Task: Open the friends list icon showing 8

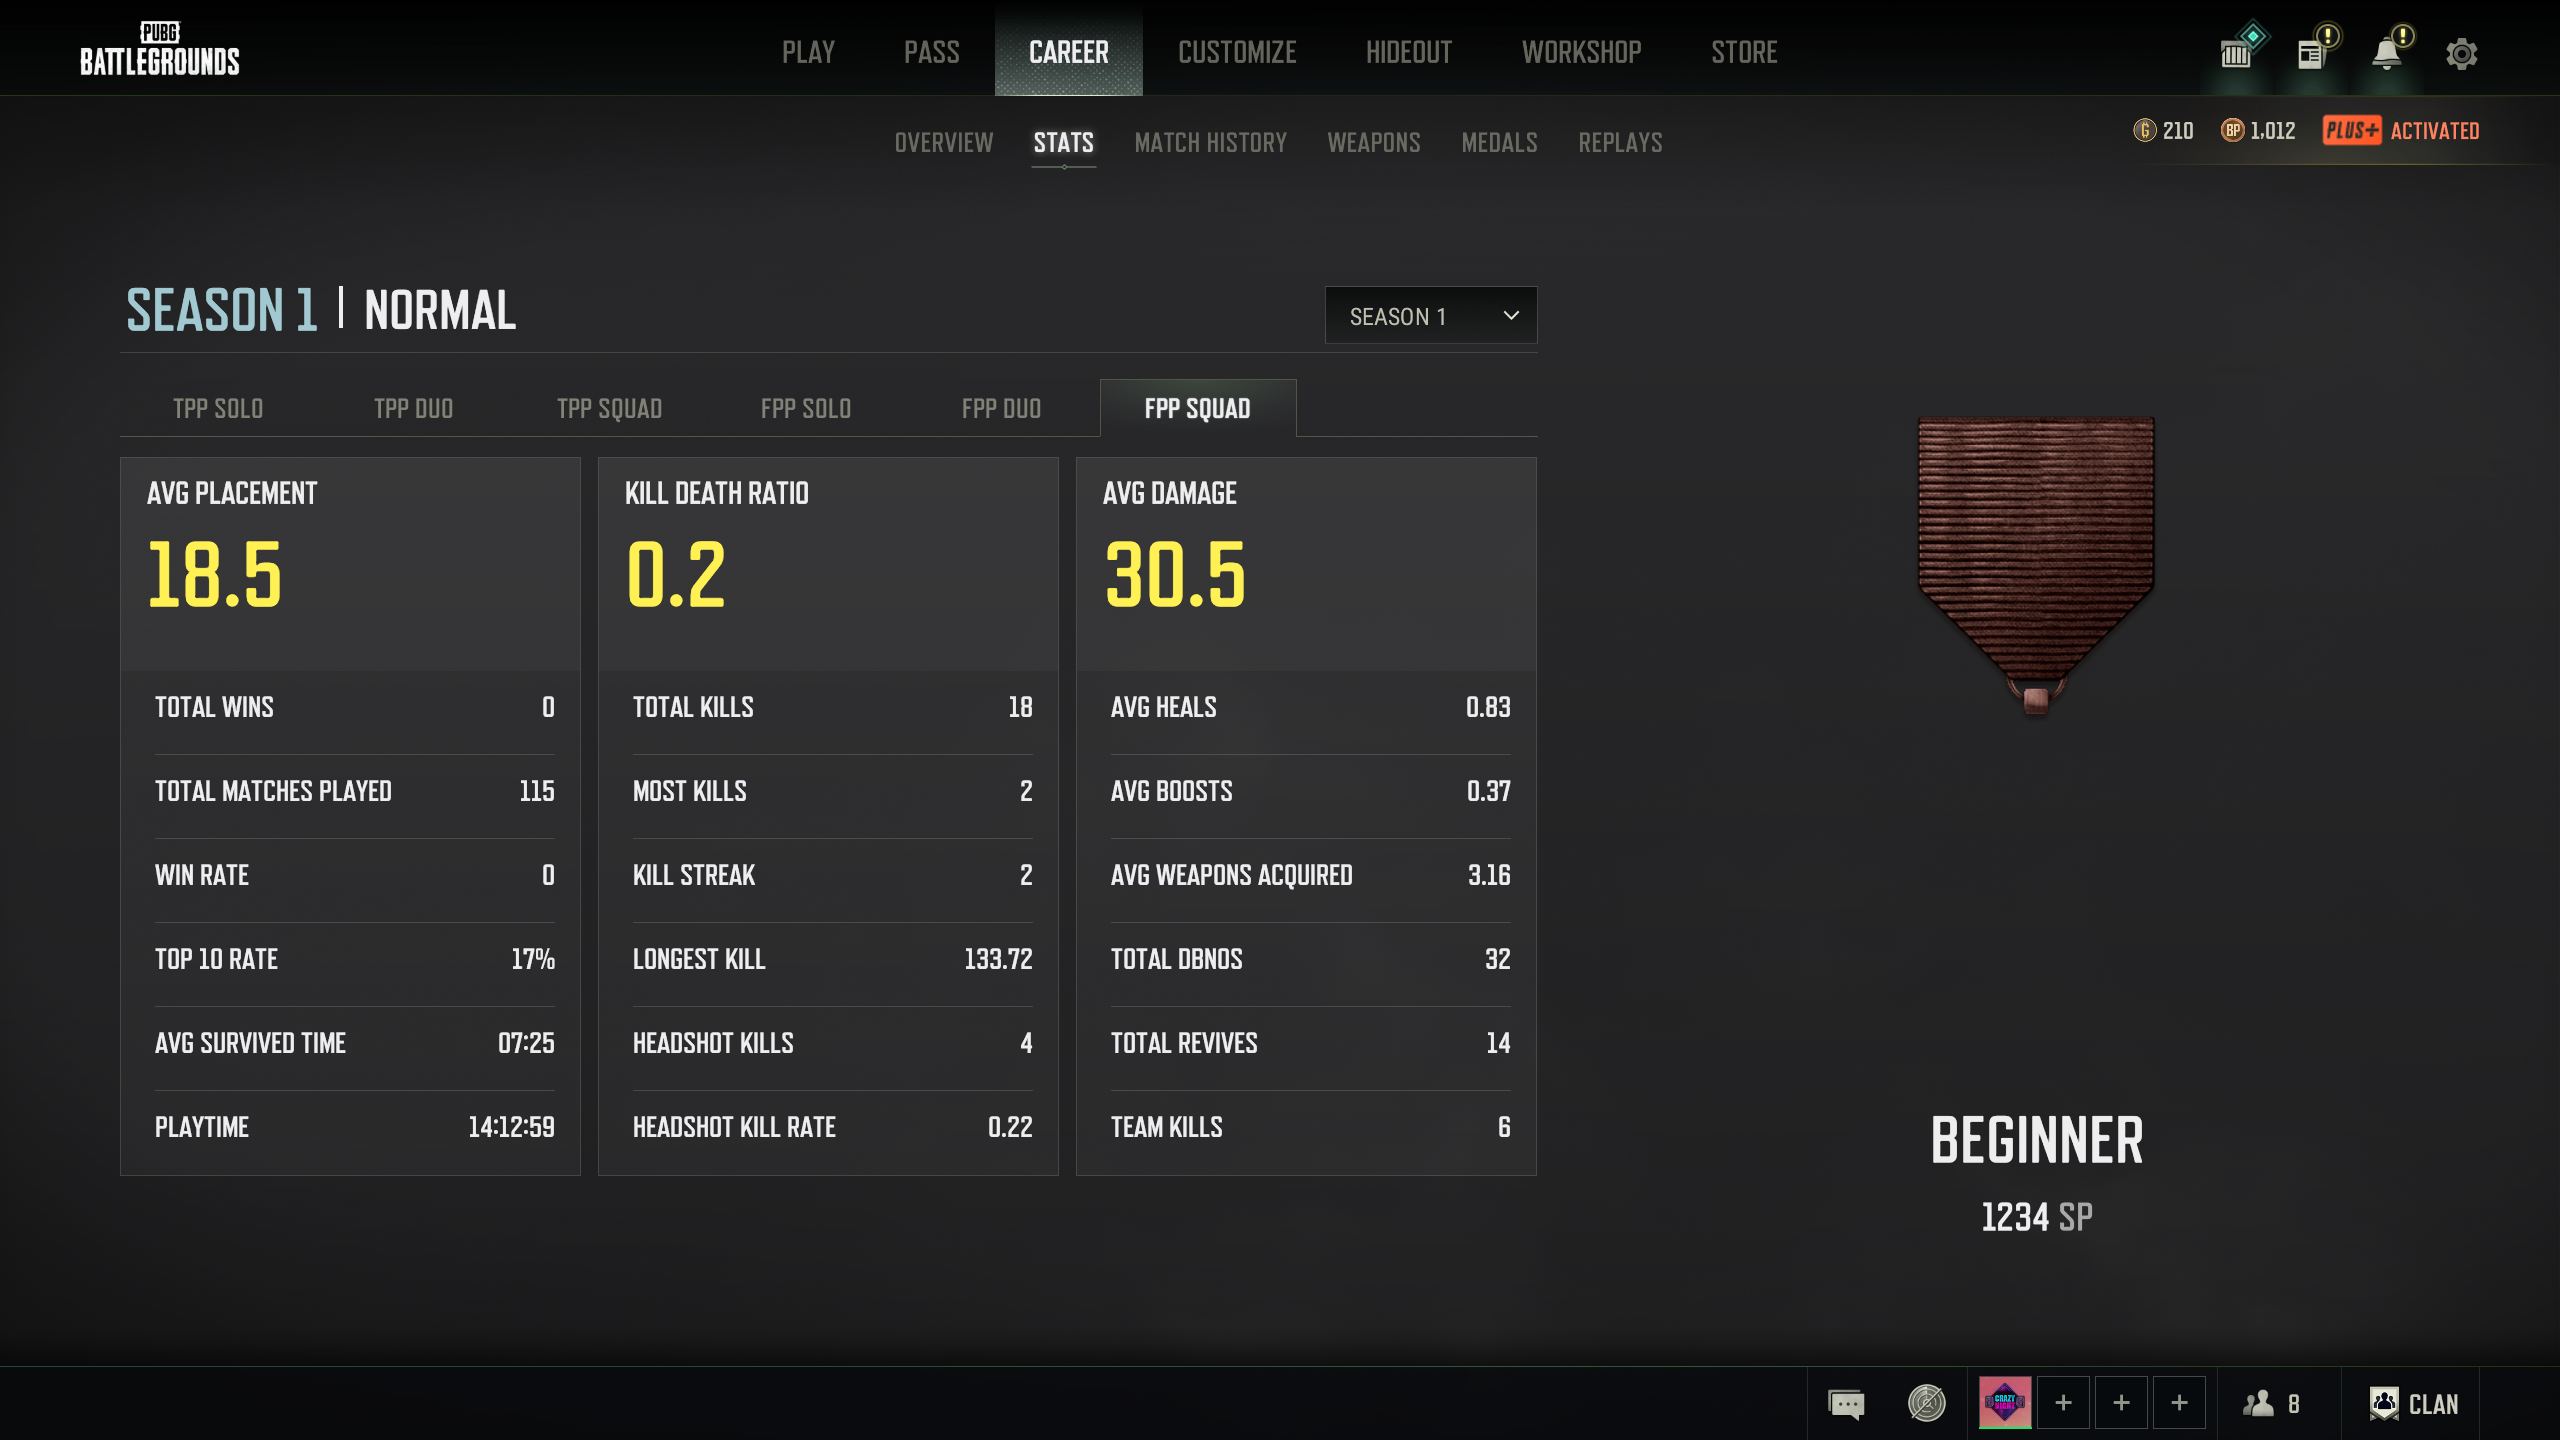Action: 2272,1404
